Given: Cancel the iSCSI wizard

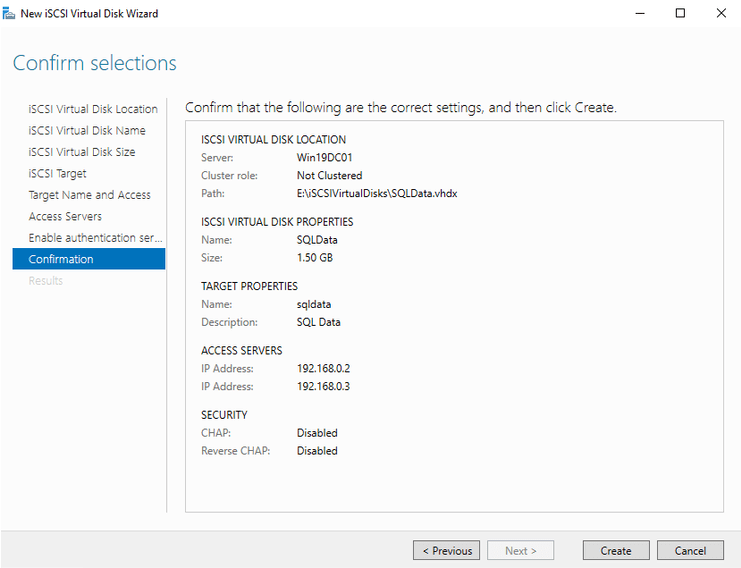Looking at the screenshot, I should (x=690, y=550).
